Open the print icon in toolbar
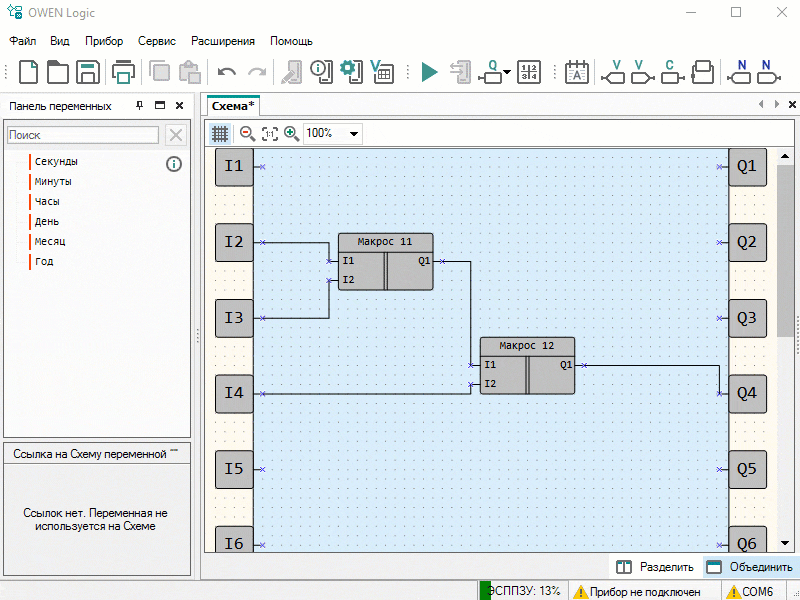800x600 pixels. [123, 71]
